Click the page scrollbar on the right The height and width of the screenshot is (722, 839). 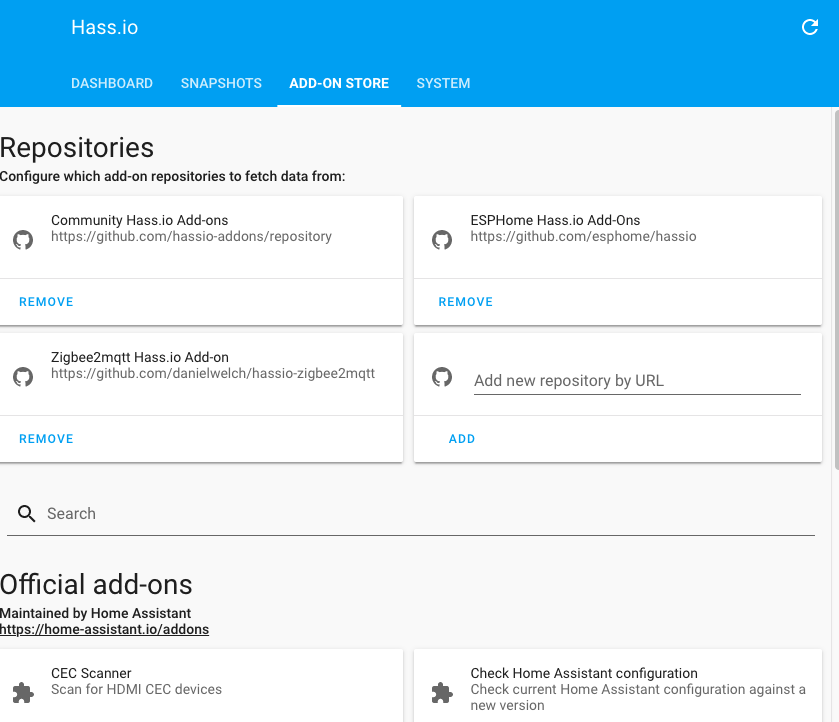(x=836, y=289)
